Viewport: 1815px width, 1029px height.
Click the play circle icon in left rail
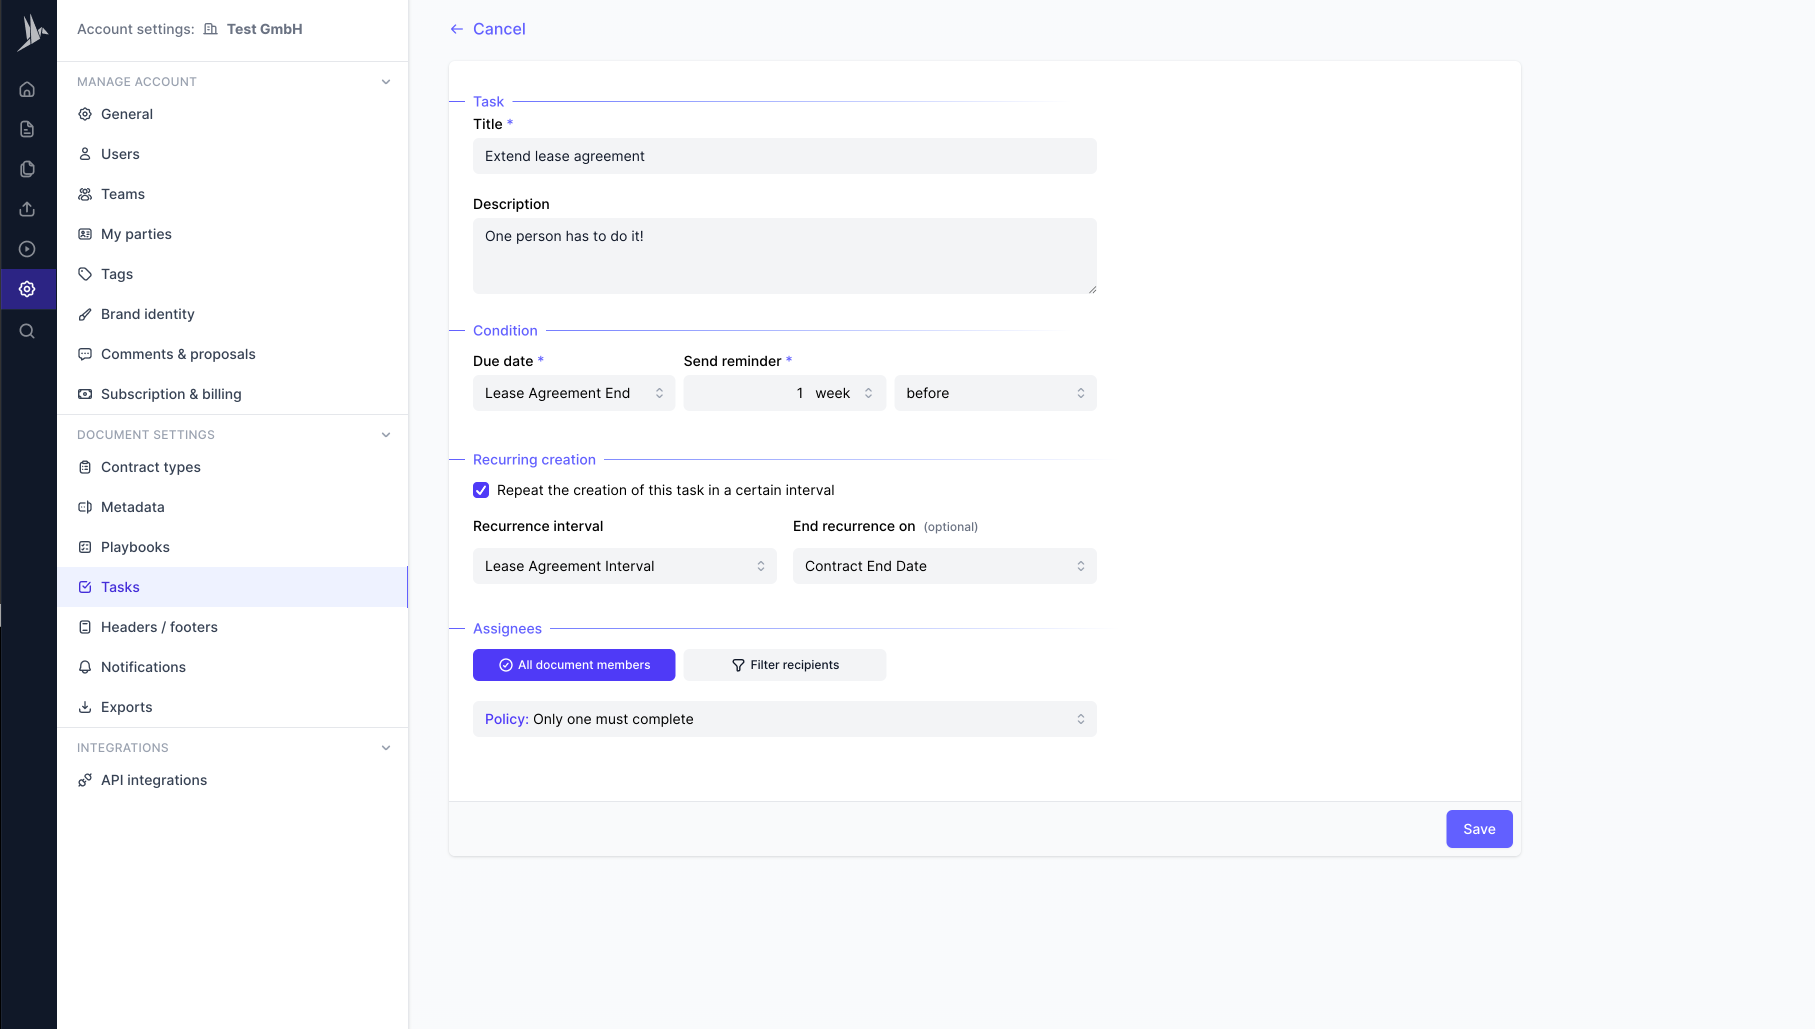point(27,249)
